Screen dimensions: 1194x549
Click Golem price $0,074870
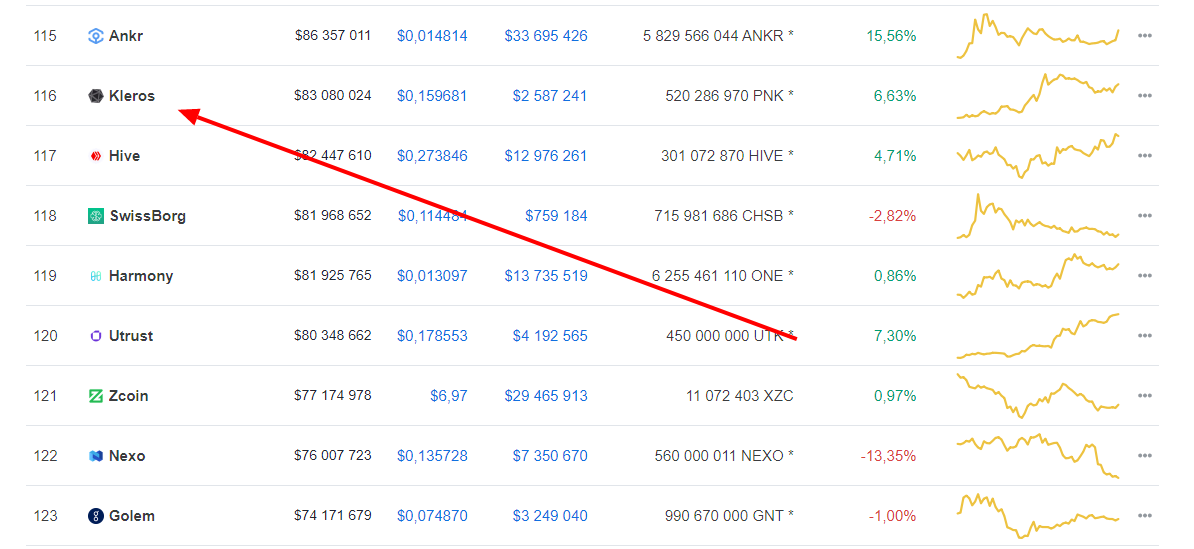pyautogui.click(x=432, y=516)
